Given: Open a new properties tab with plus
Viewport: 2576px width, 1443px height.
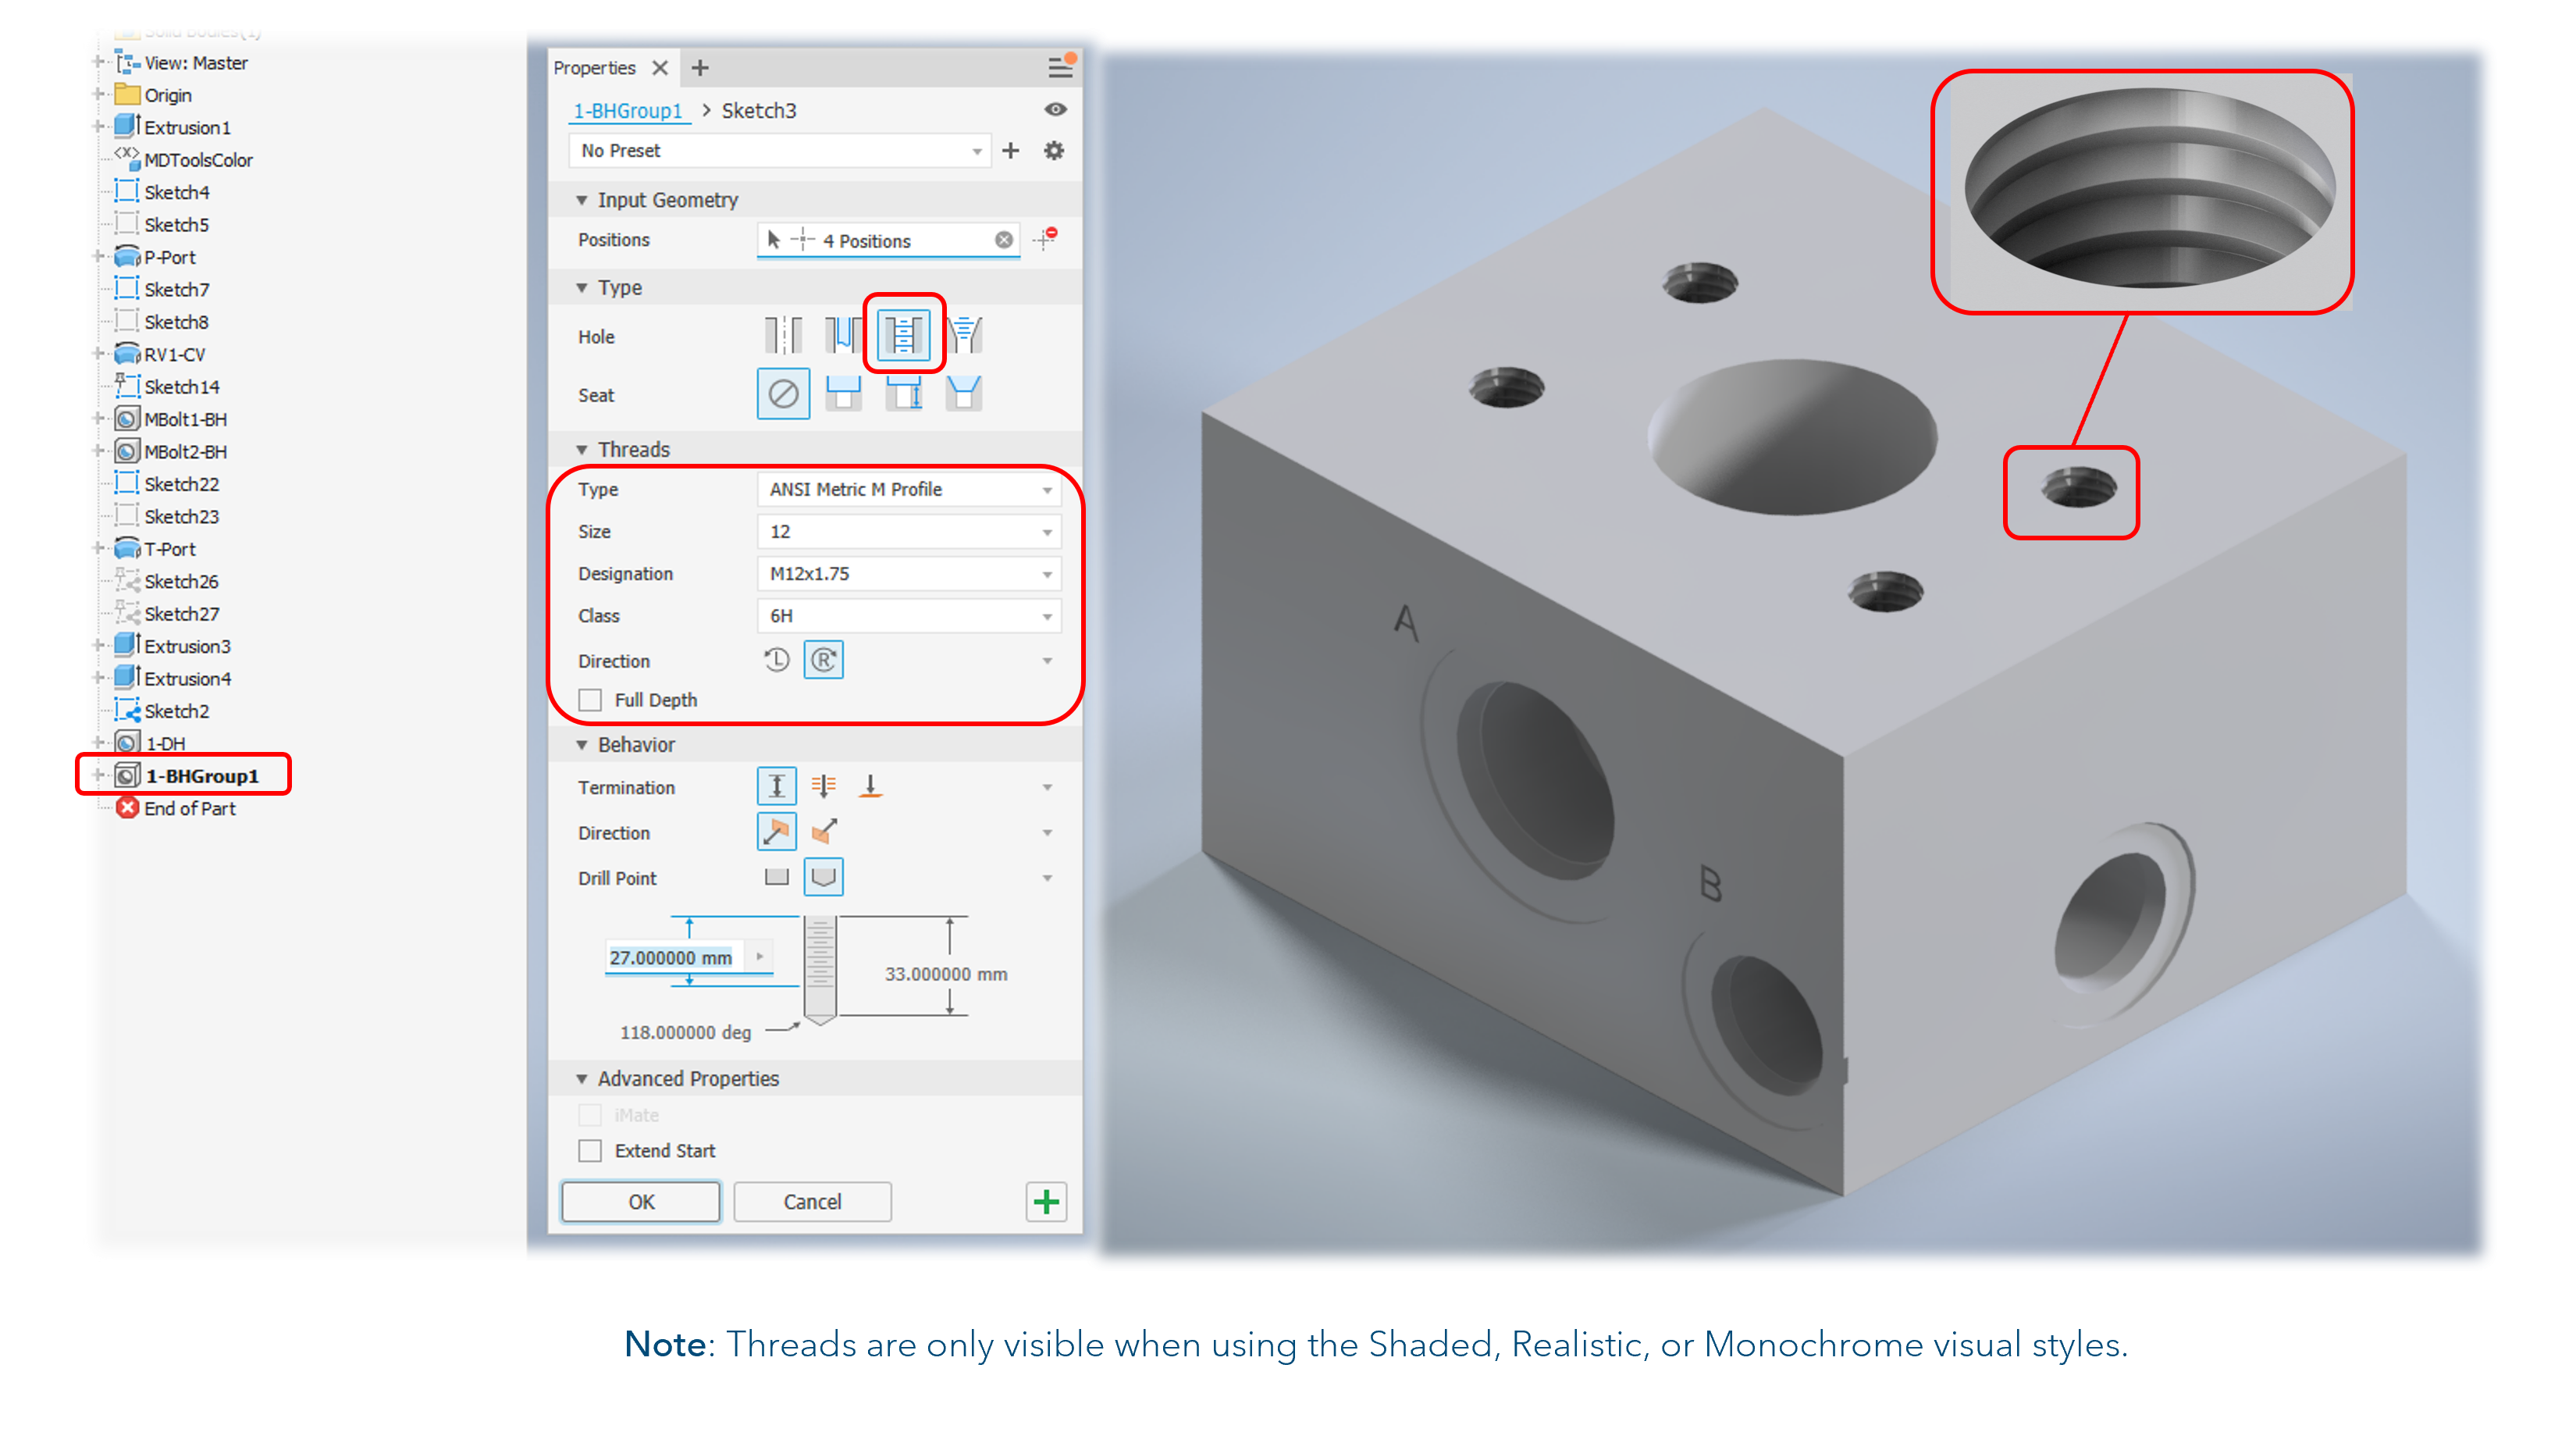Looking at the screenshot, I should (x=699, y=67).
